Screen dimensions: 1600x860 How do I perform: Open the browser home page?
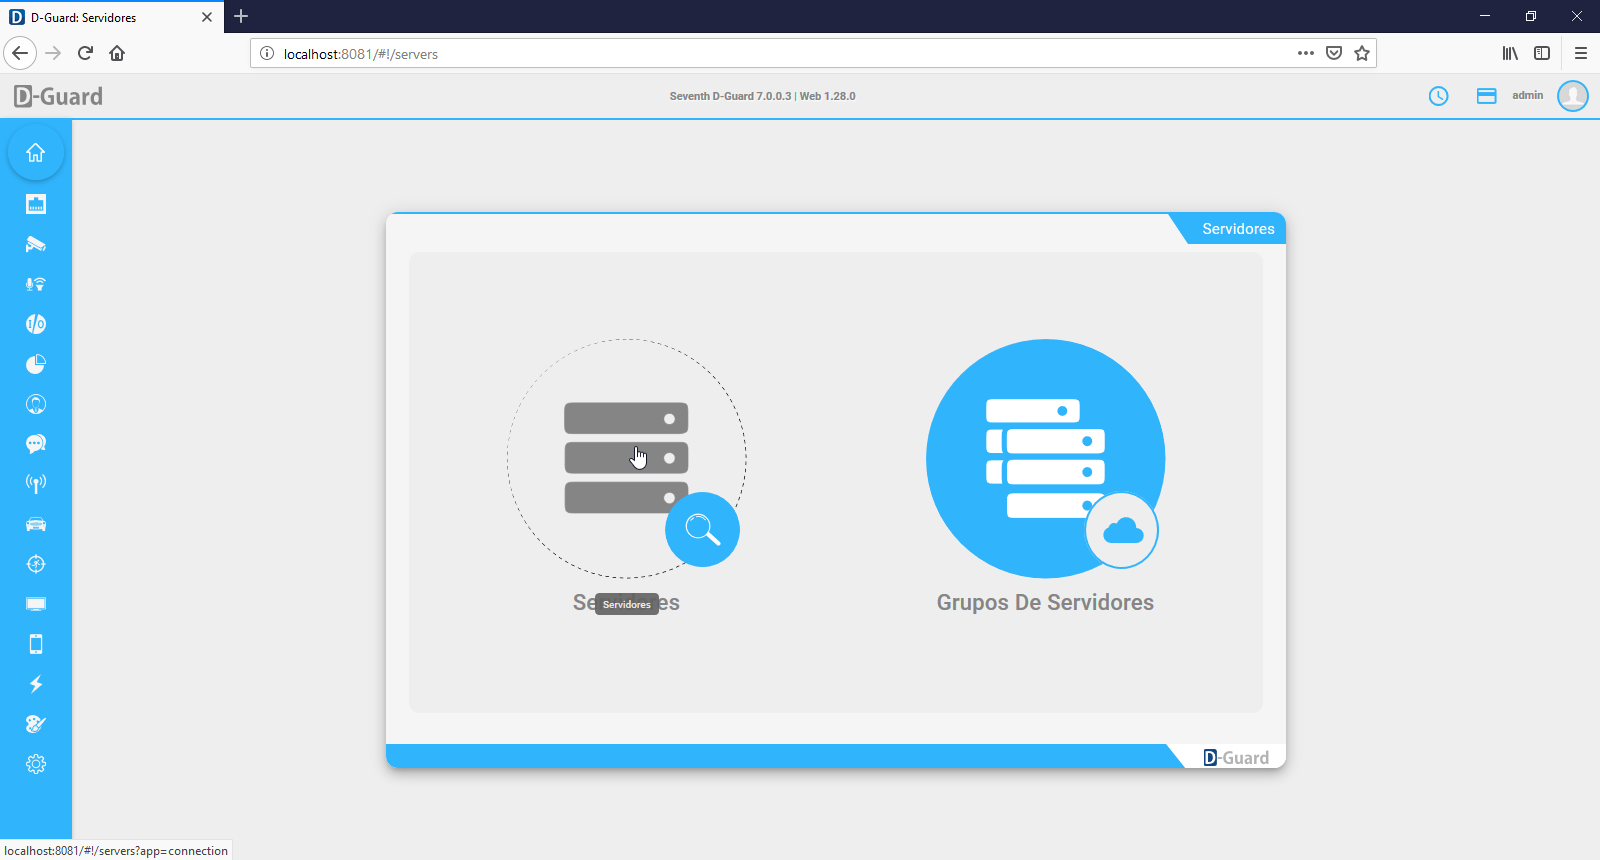[117, 53]
